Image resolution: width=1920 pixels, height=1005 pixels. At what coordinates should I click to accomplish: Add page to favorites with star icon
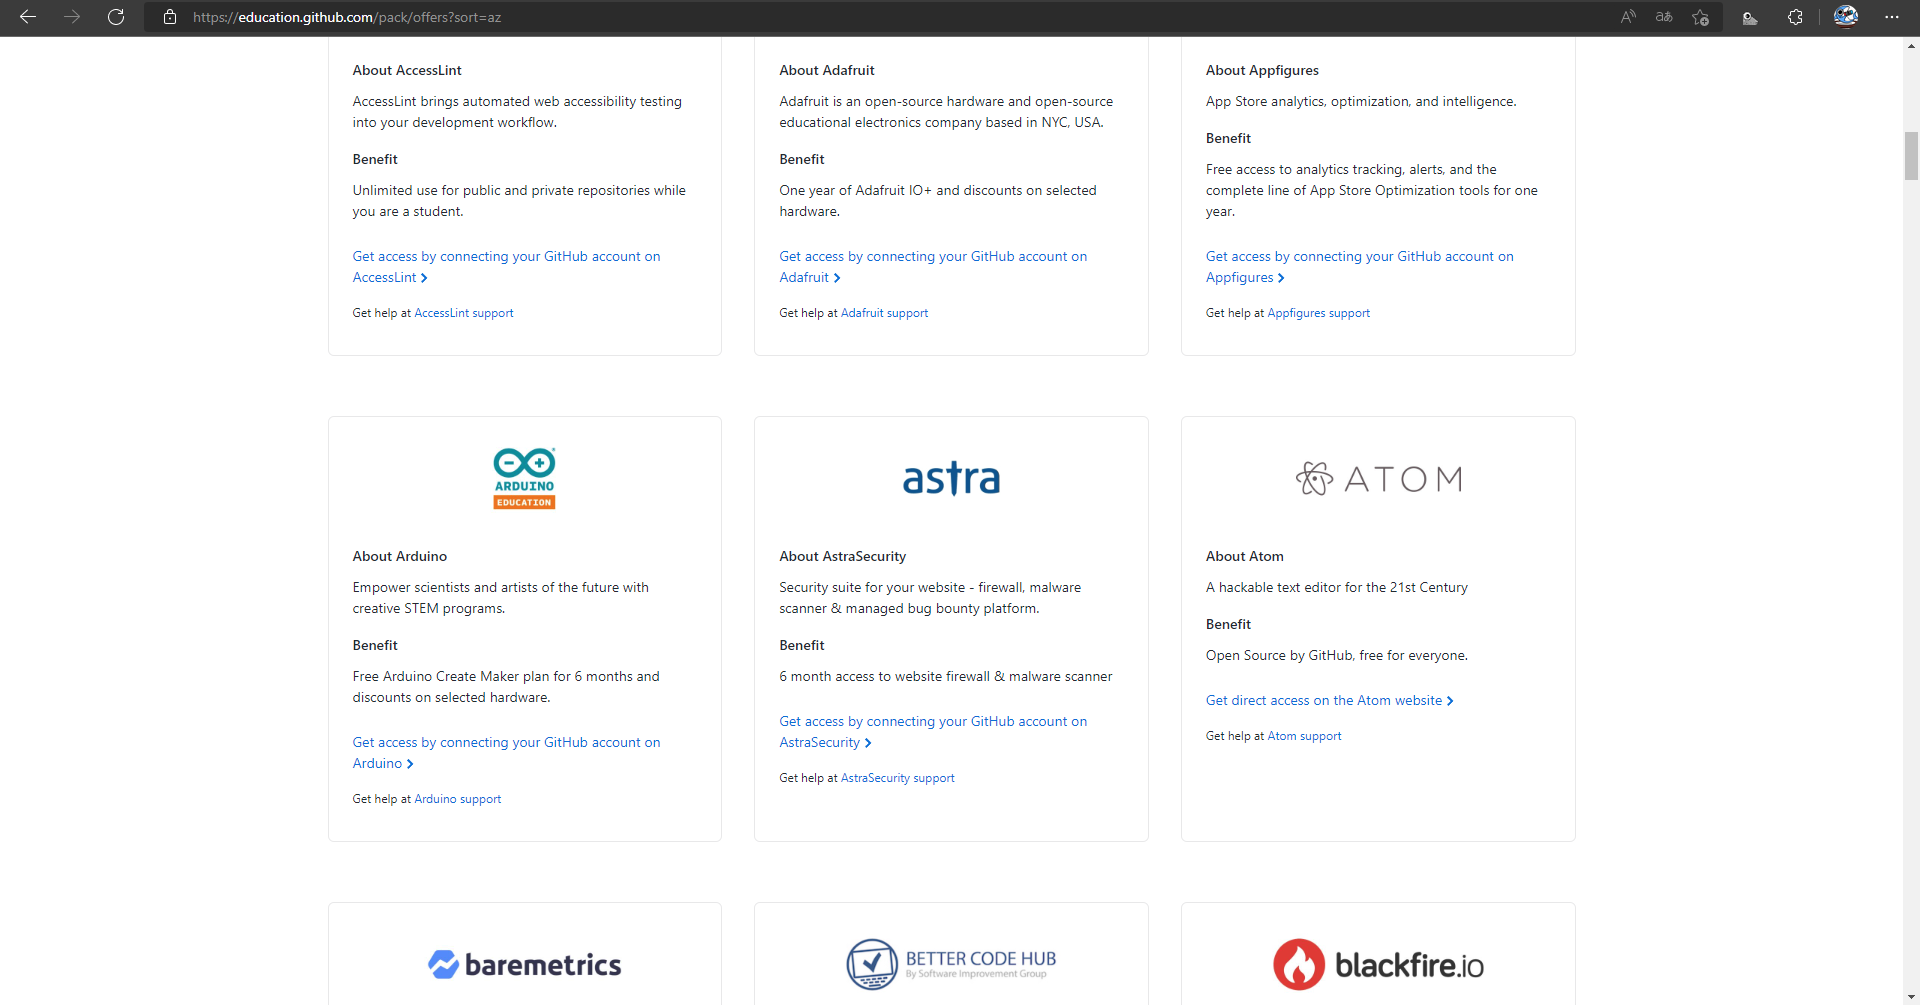point(1700,17)
